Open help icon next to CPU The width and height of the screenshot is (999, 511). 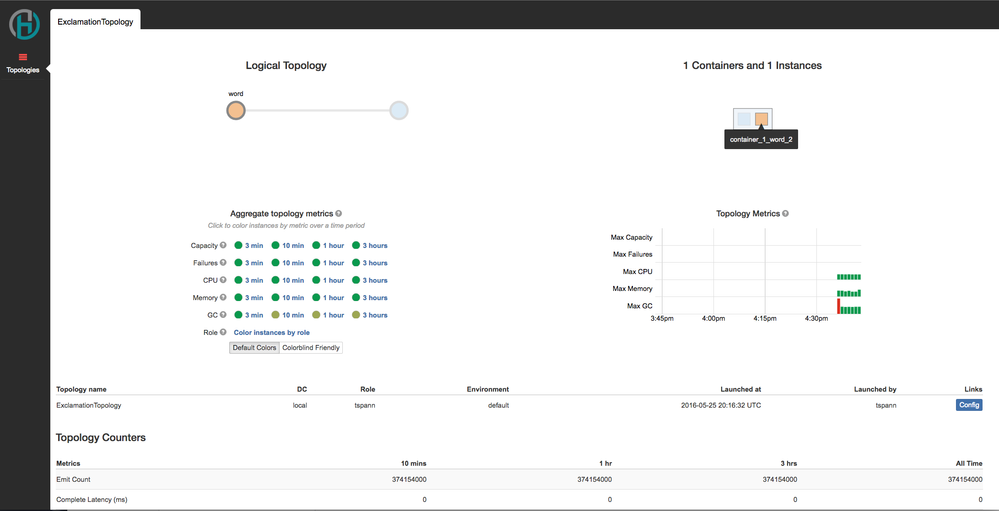click(x=224, y=280)
